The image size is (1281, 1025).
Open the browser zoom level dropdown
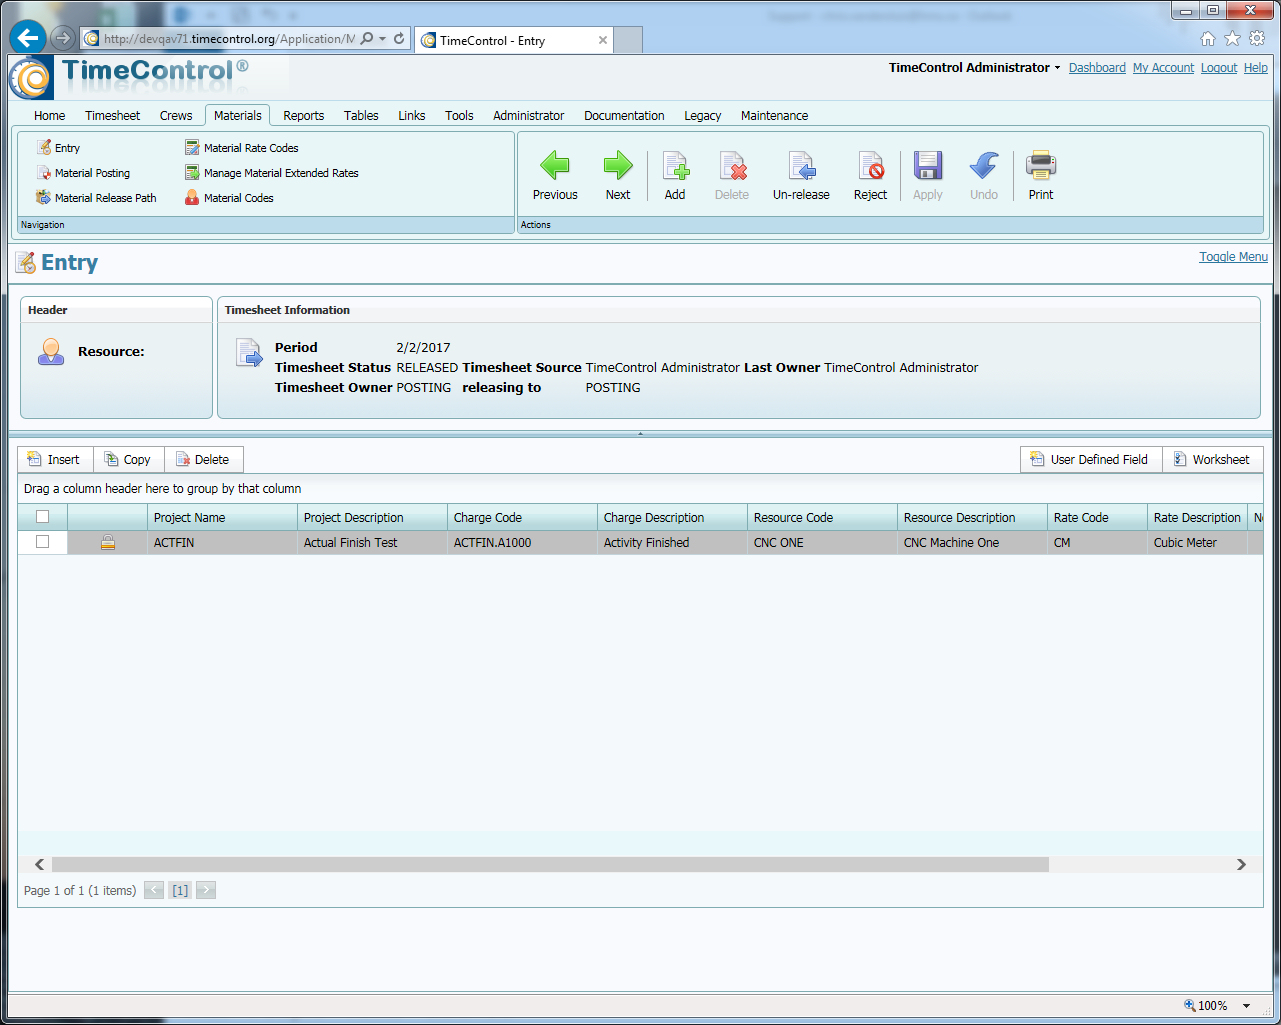click(1246, 1006)
